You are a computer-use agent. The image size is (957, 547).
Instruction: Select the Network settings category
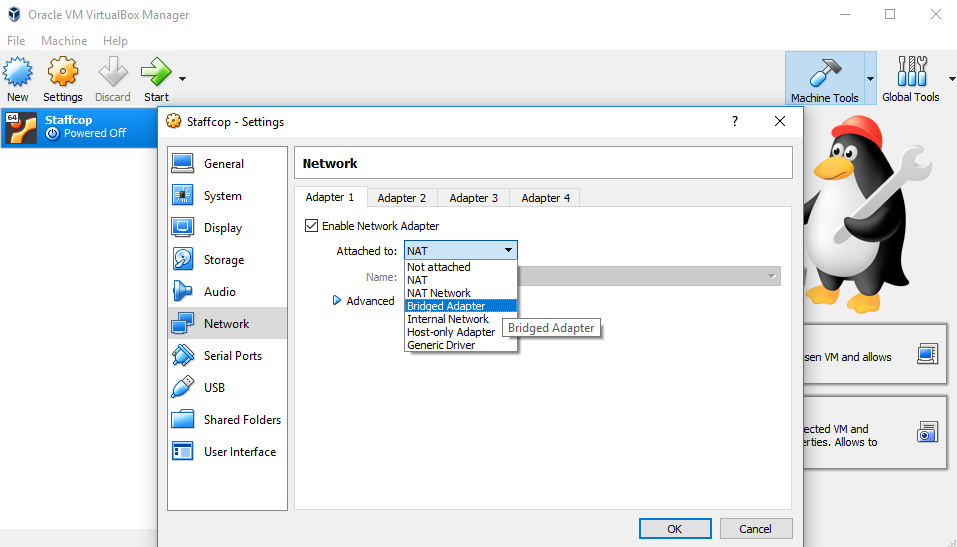pyautogui.click(x=227, y=324)
